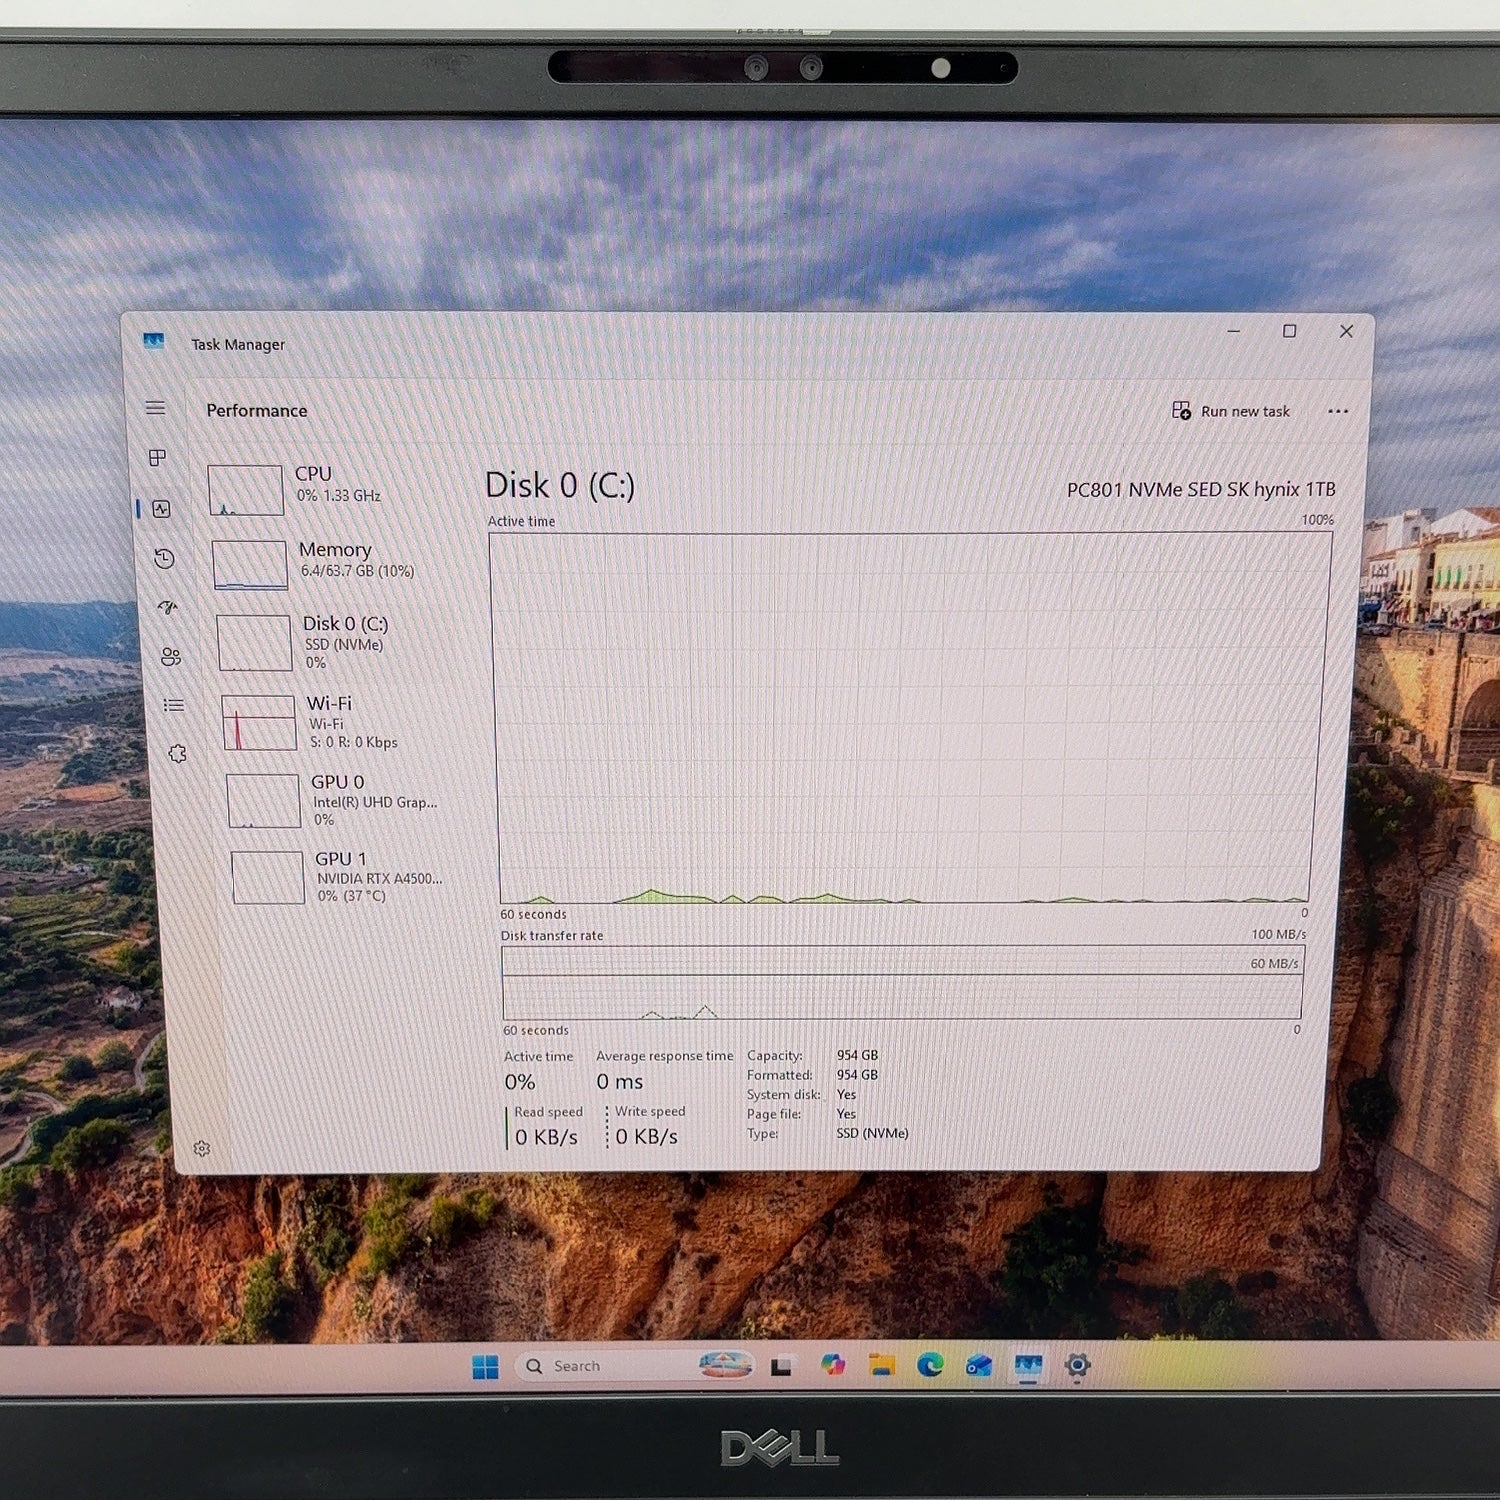
Task: Click the 'PC801 NVMe SED SK hynix 1TB' label
Action: (x=1201, y=489)
